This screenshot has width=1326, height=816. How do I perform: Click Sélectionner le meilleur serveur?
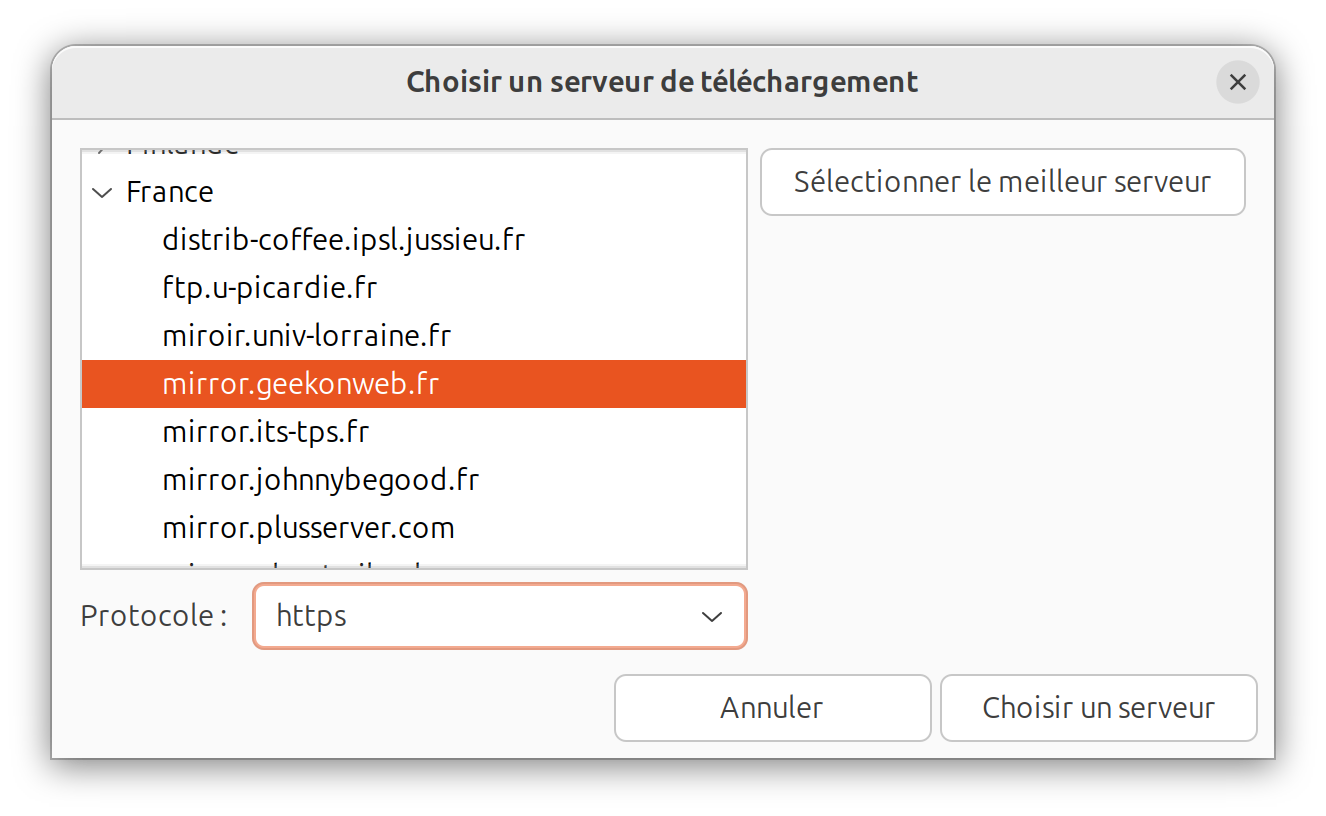point(1002,182)
